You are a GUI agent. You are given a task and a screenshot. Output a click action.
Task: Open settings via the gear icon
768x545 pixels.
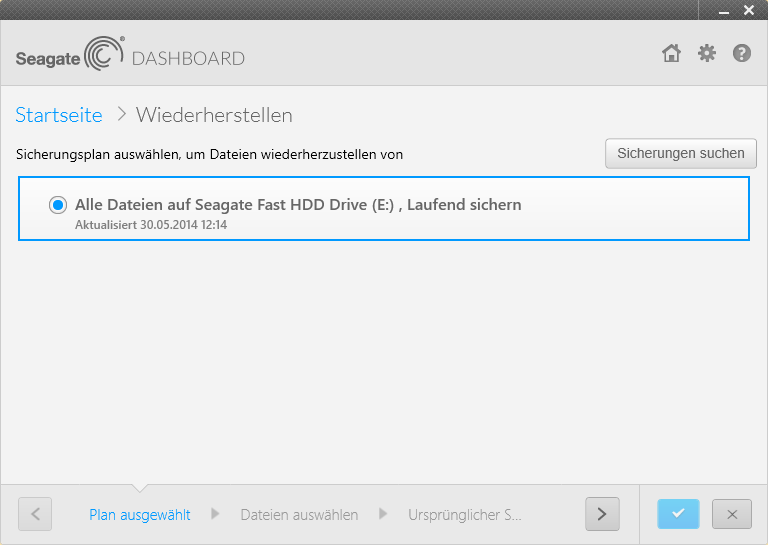(707, 54)
